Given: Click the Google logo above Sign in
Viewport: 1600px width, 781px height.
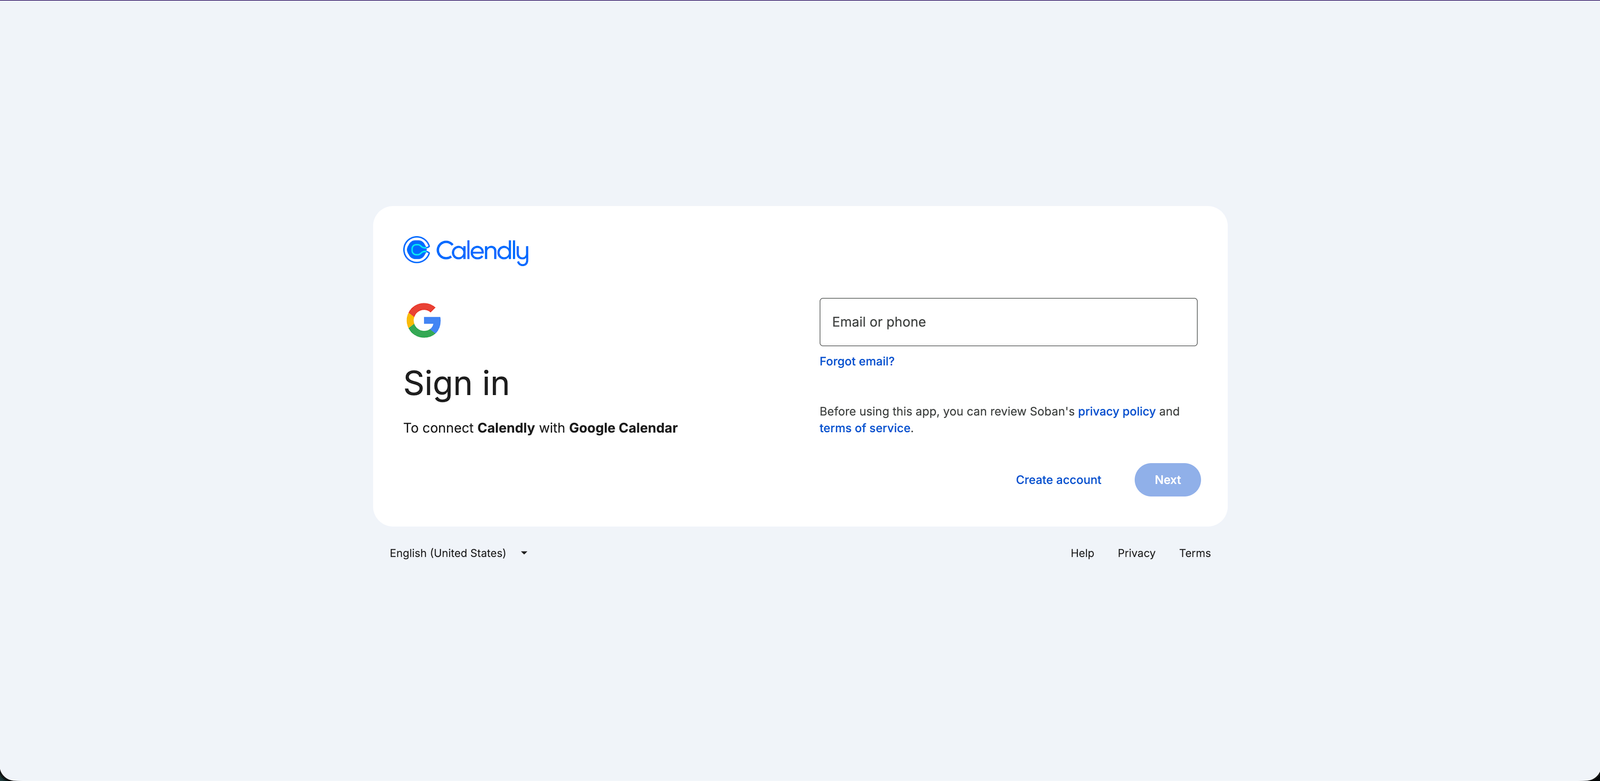Looking at the screenshot, I should click(424, 321).
